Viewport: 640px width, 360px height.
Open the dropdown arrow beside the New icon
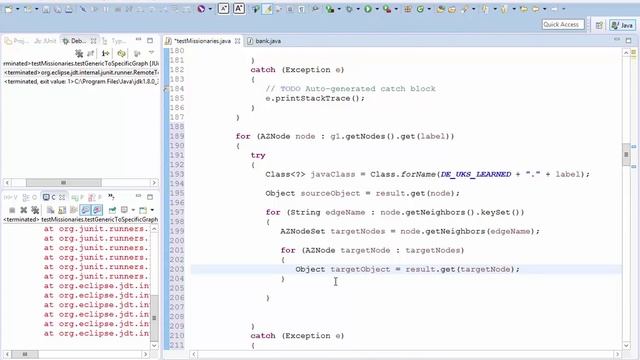(x=18, y=9)
